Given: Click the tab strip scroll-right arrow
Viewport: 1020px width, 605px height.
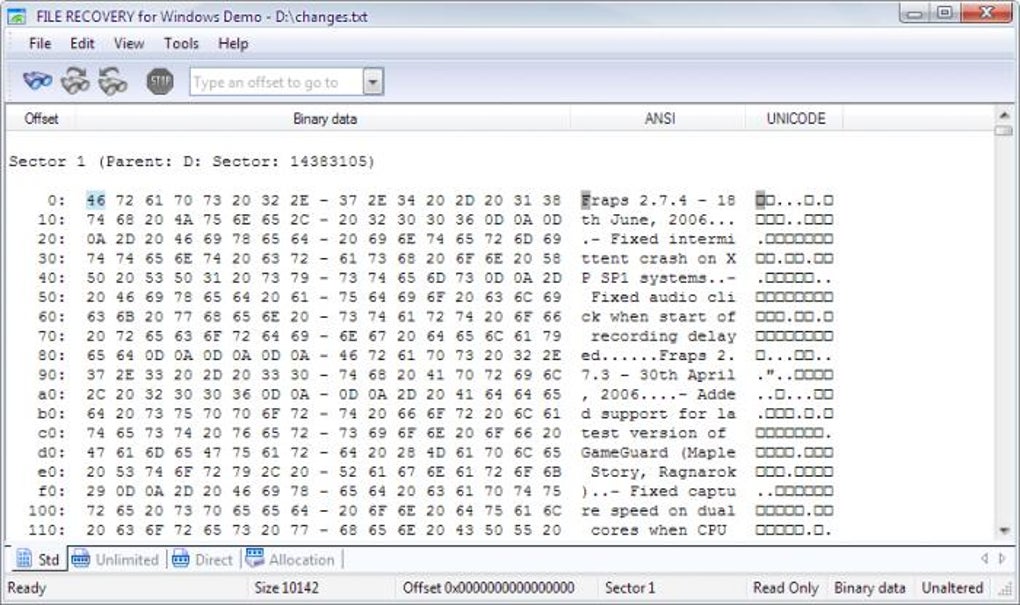Looking at the screenshot, I should point(1002,558).
